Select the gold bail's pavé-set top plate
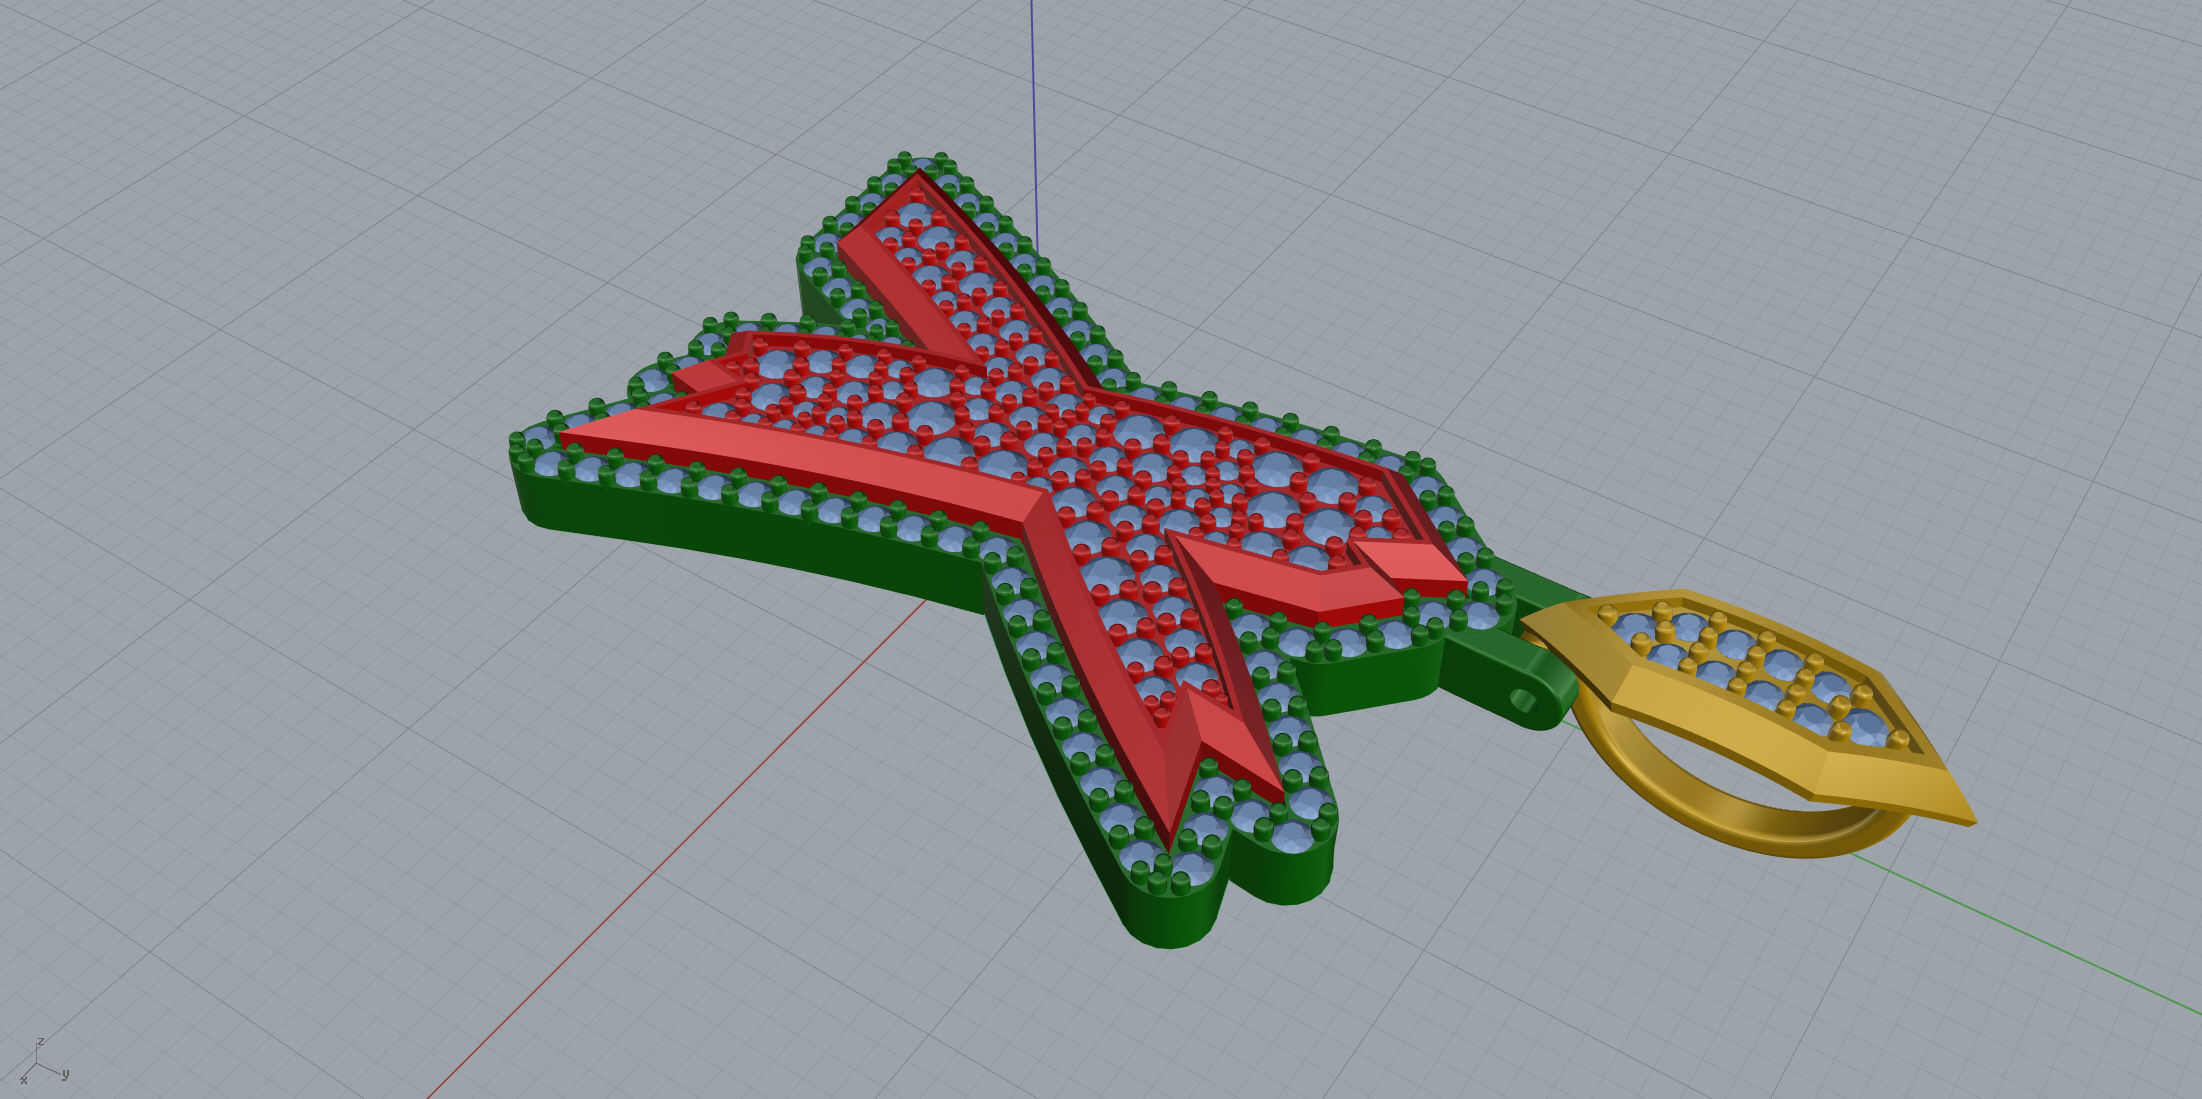This screenshot has height=1099, width=2202. (1748, 706)
